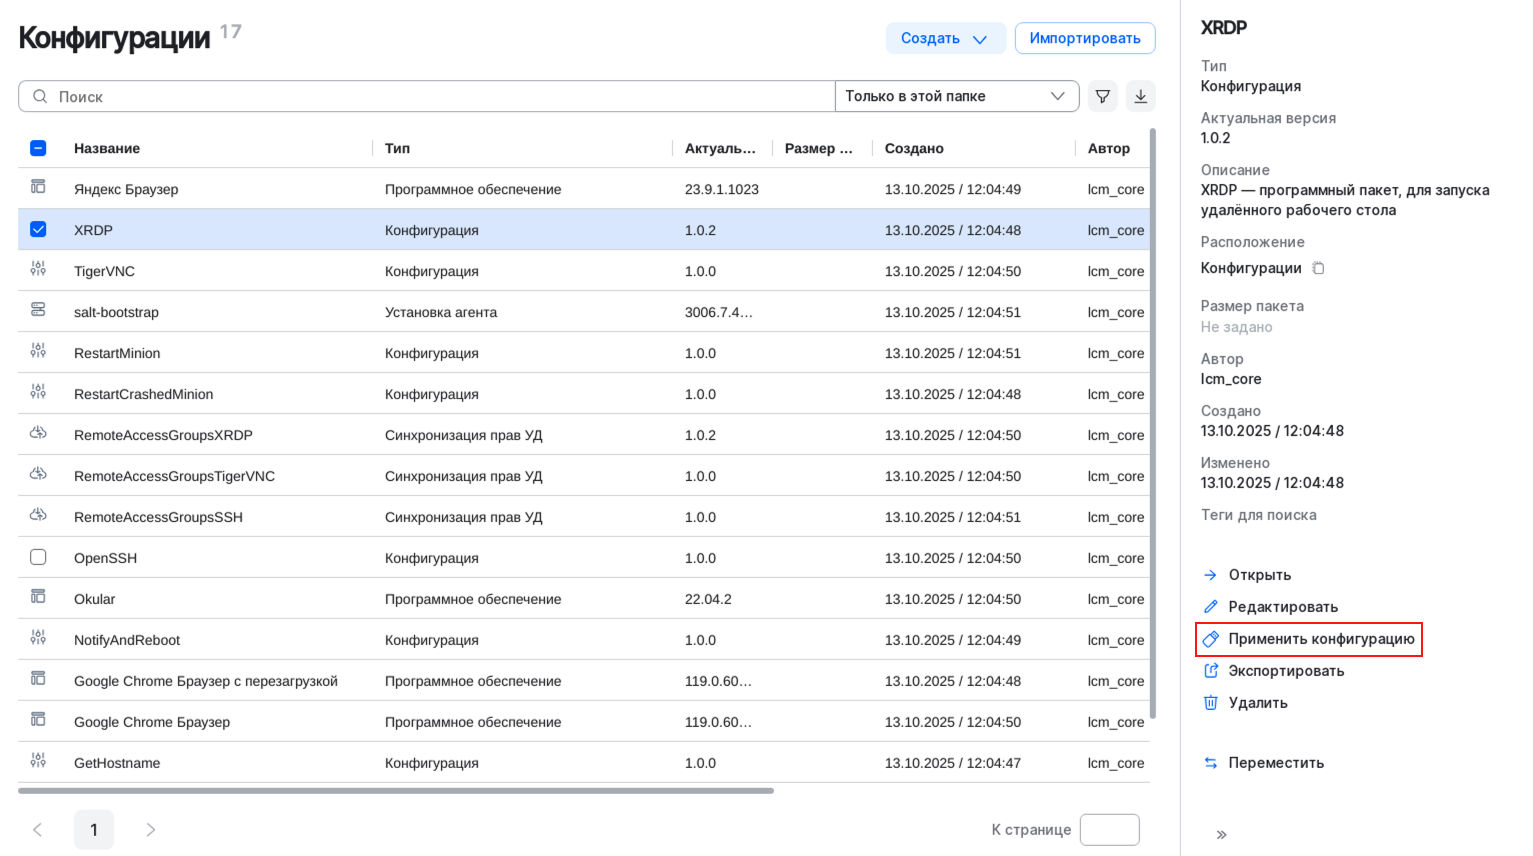1533x856 pixels.
Task: Select Открыть in the side panel
Action: [1259, 575]
